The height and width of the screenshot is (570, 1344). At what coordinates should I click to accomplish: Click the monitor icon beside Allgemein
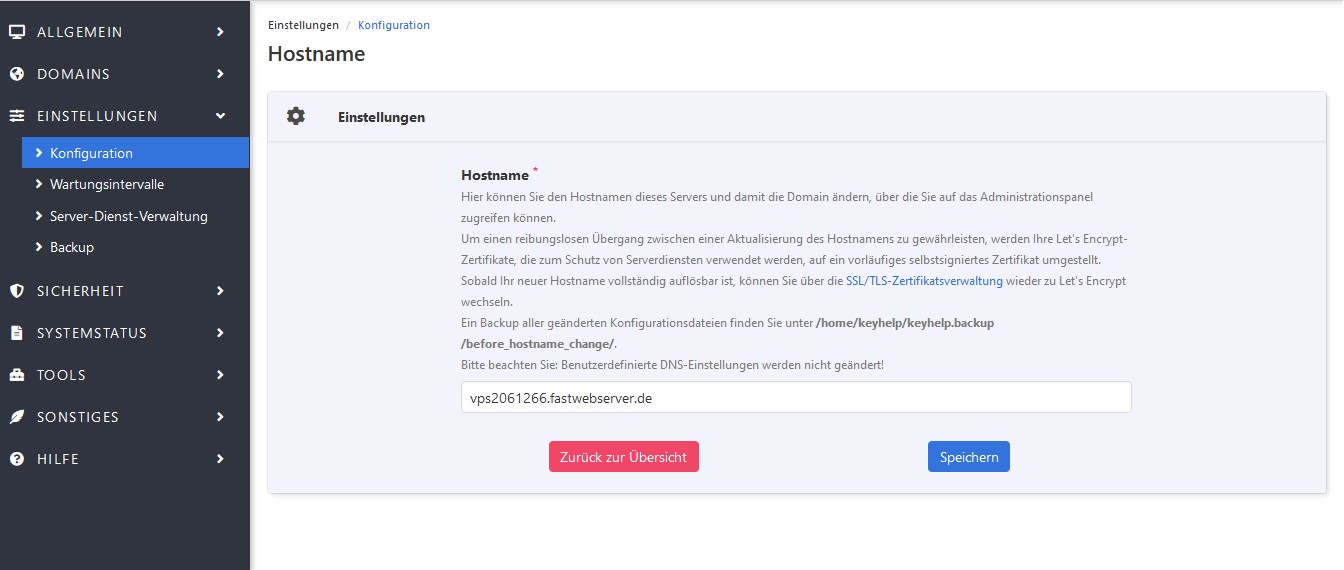click(16, 32)
